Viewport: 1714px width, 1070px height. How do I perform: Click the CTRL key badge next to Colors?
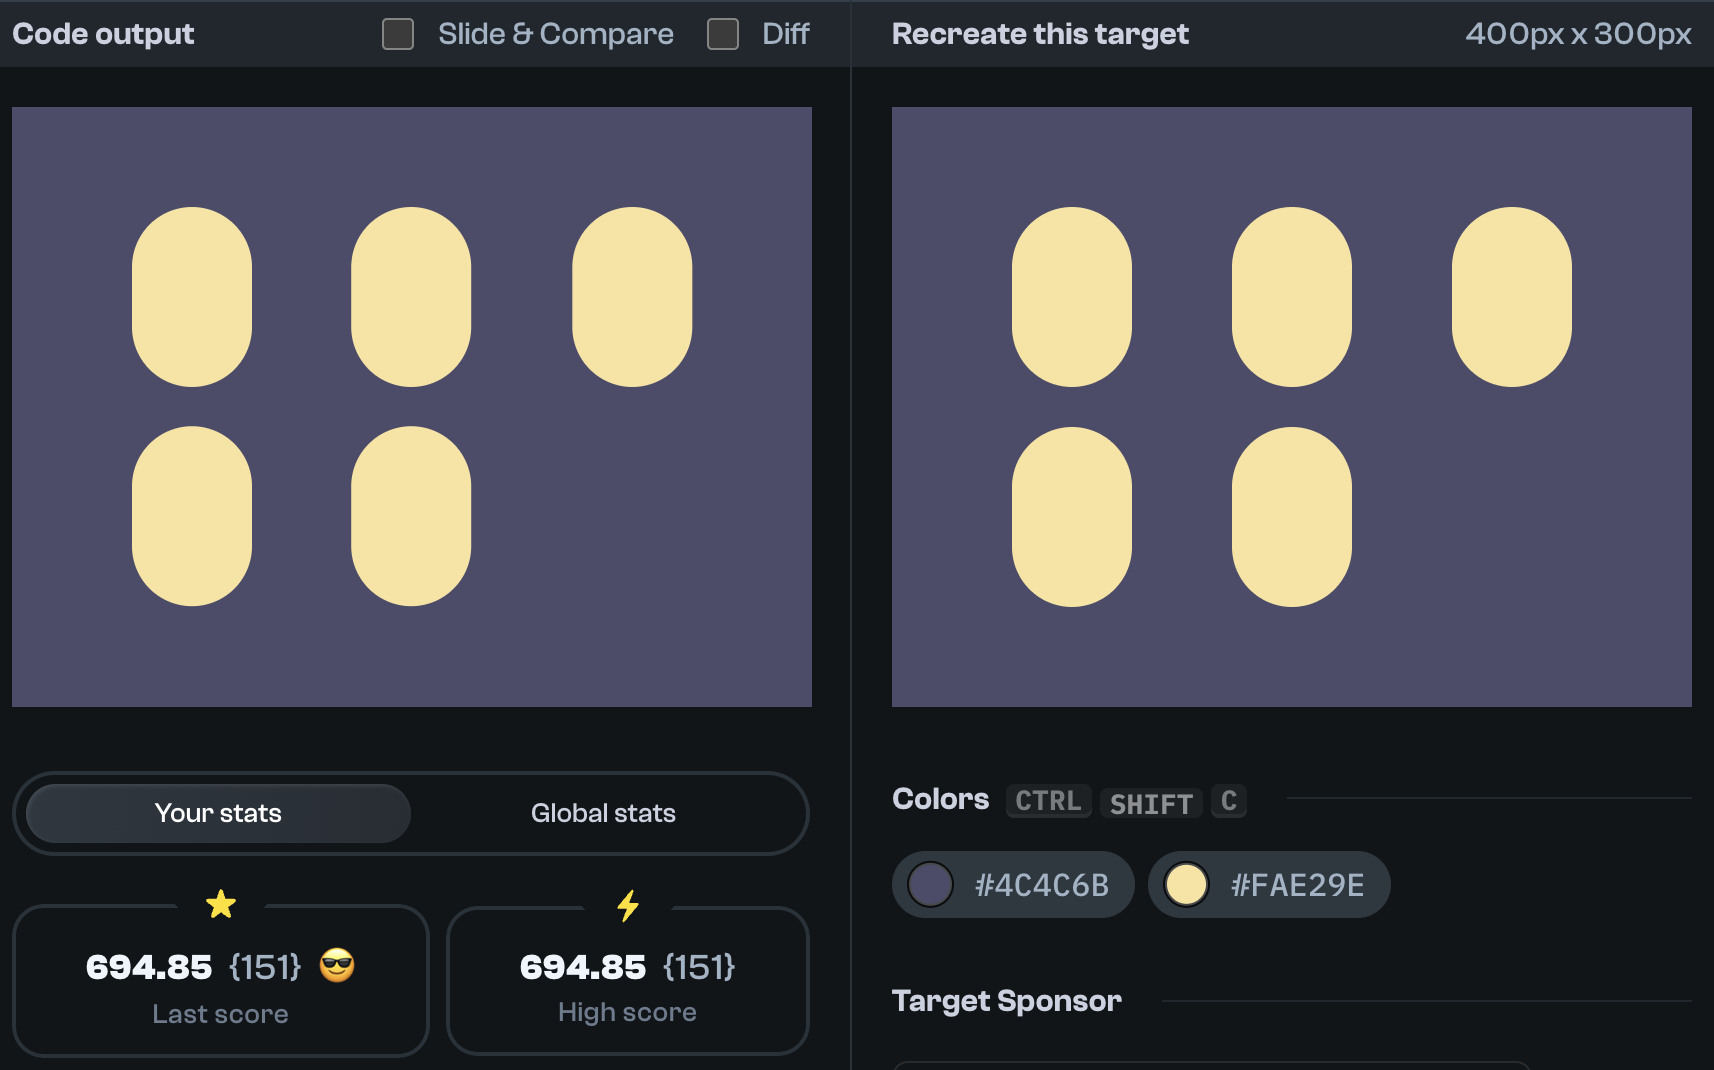(1048, 801)
